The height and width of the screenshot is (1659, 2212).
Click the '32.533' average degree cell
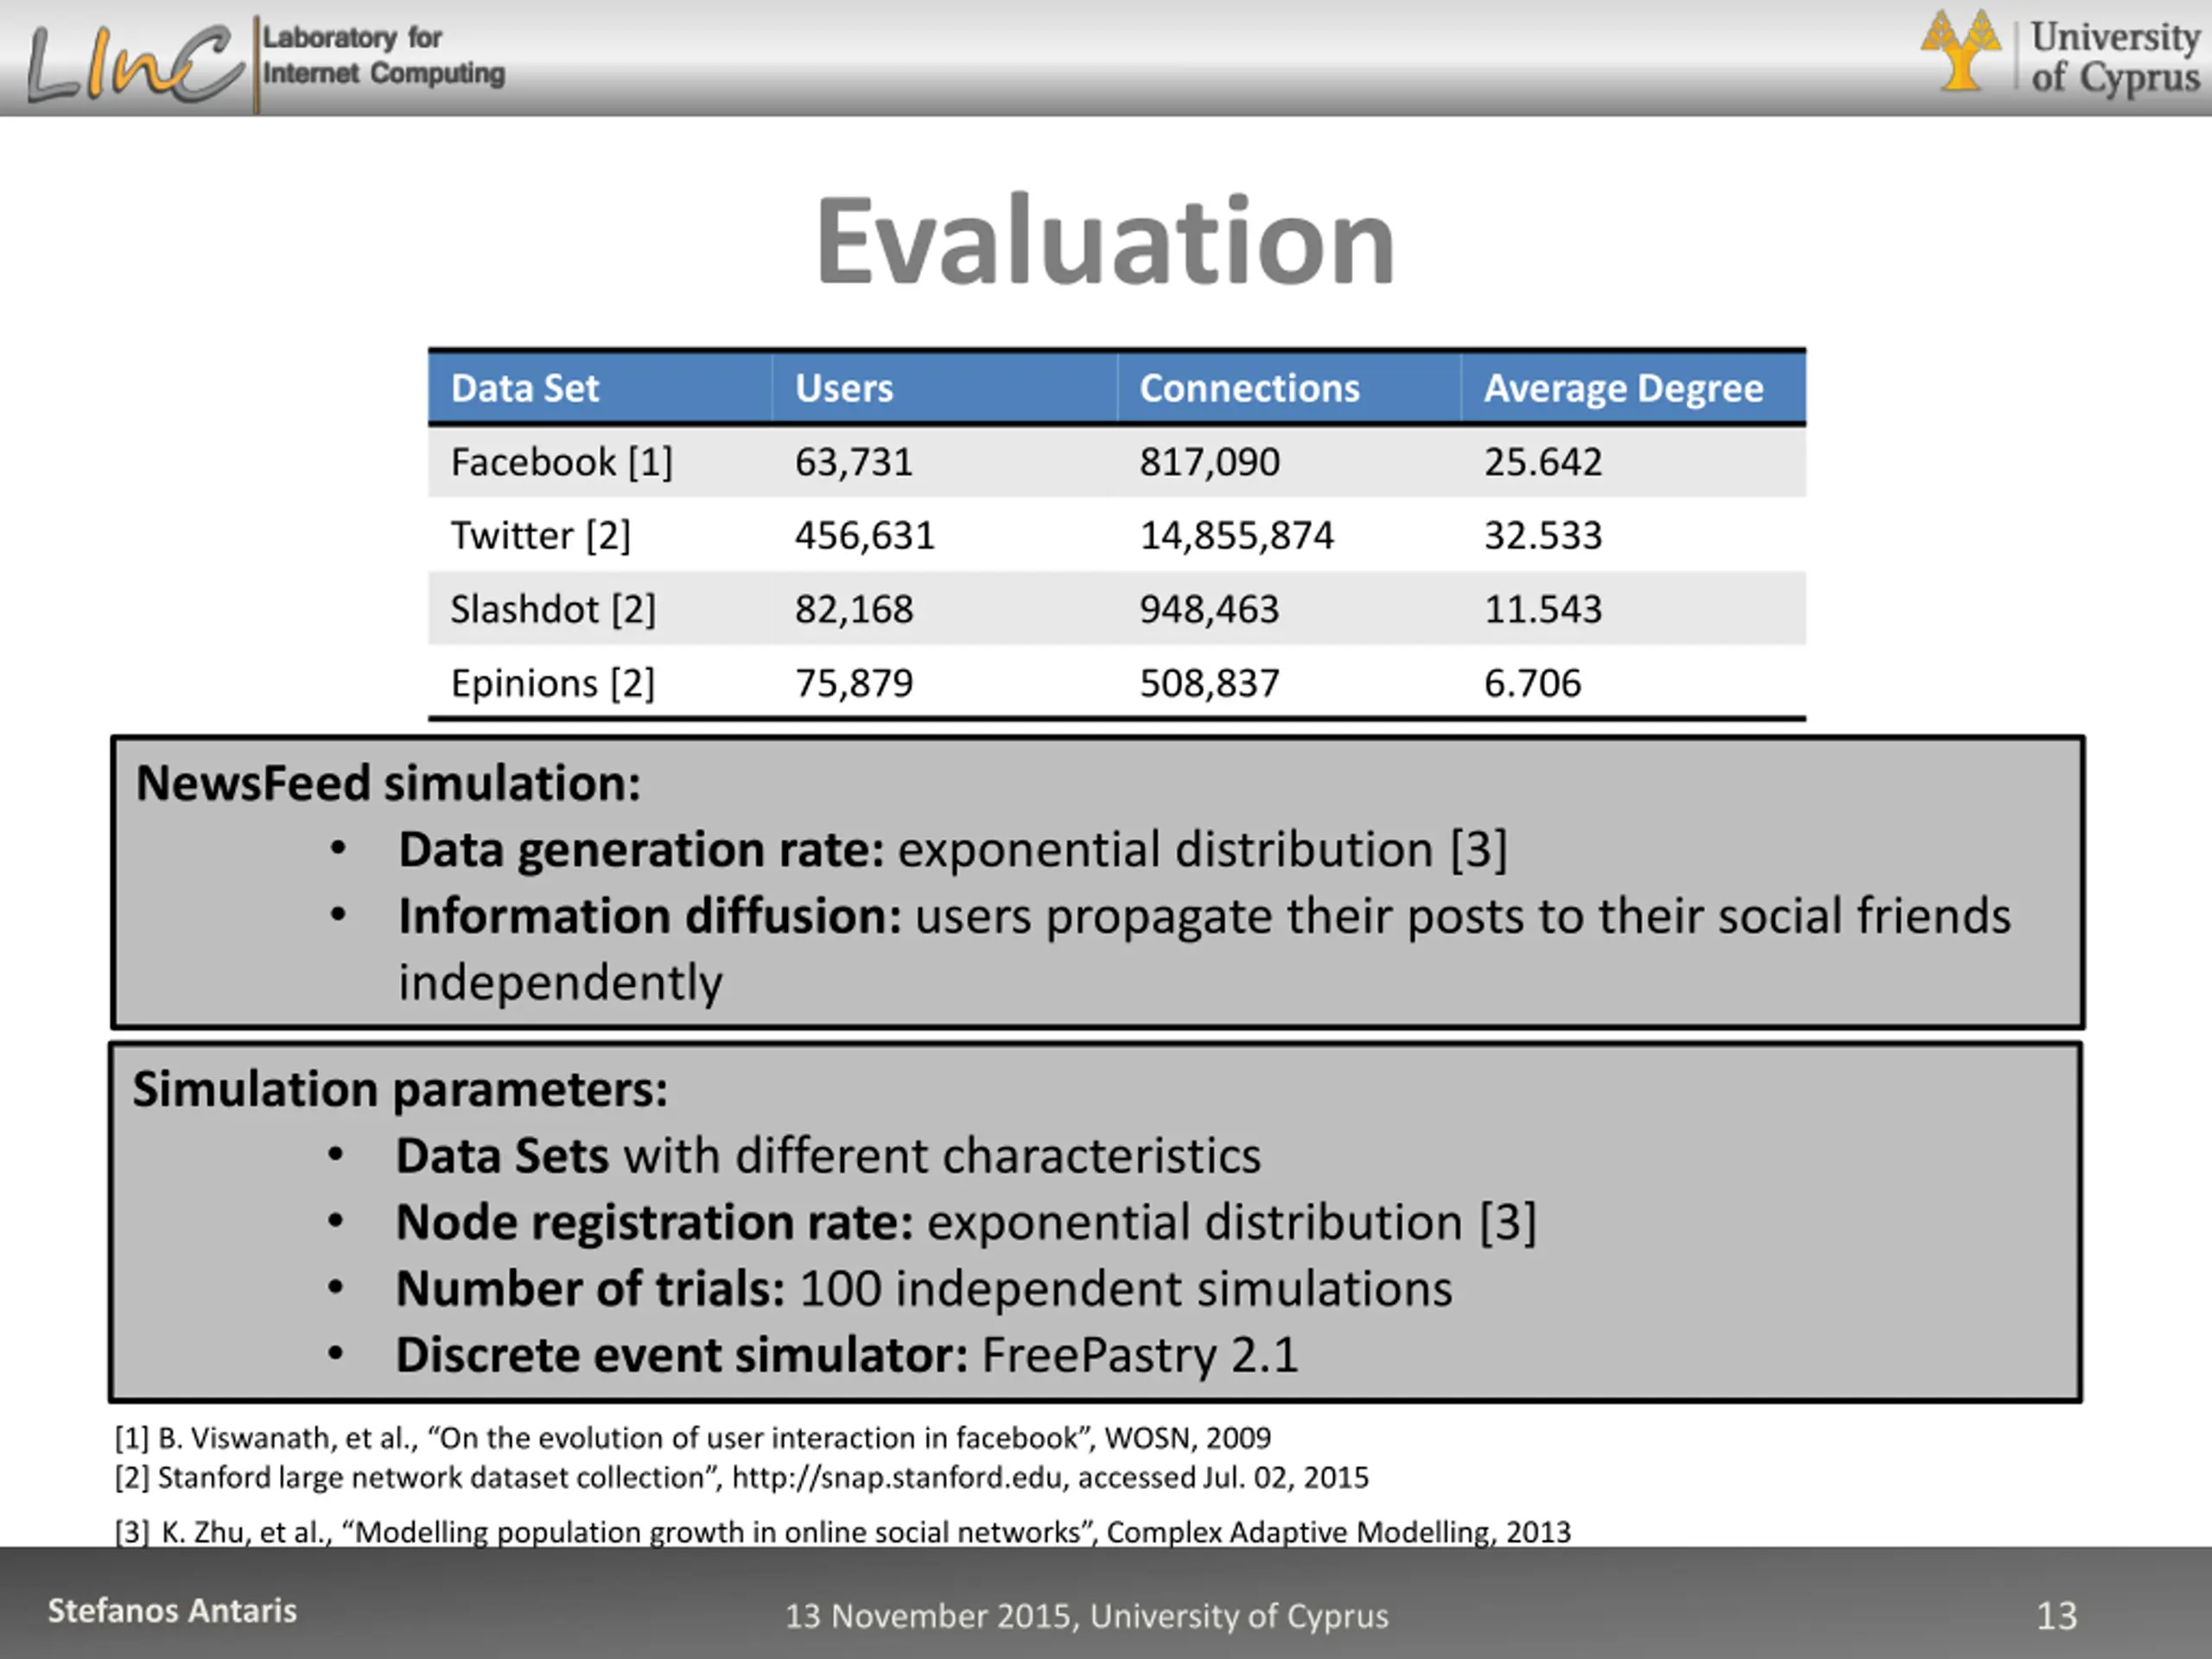point(1543,536)
